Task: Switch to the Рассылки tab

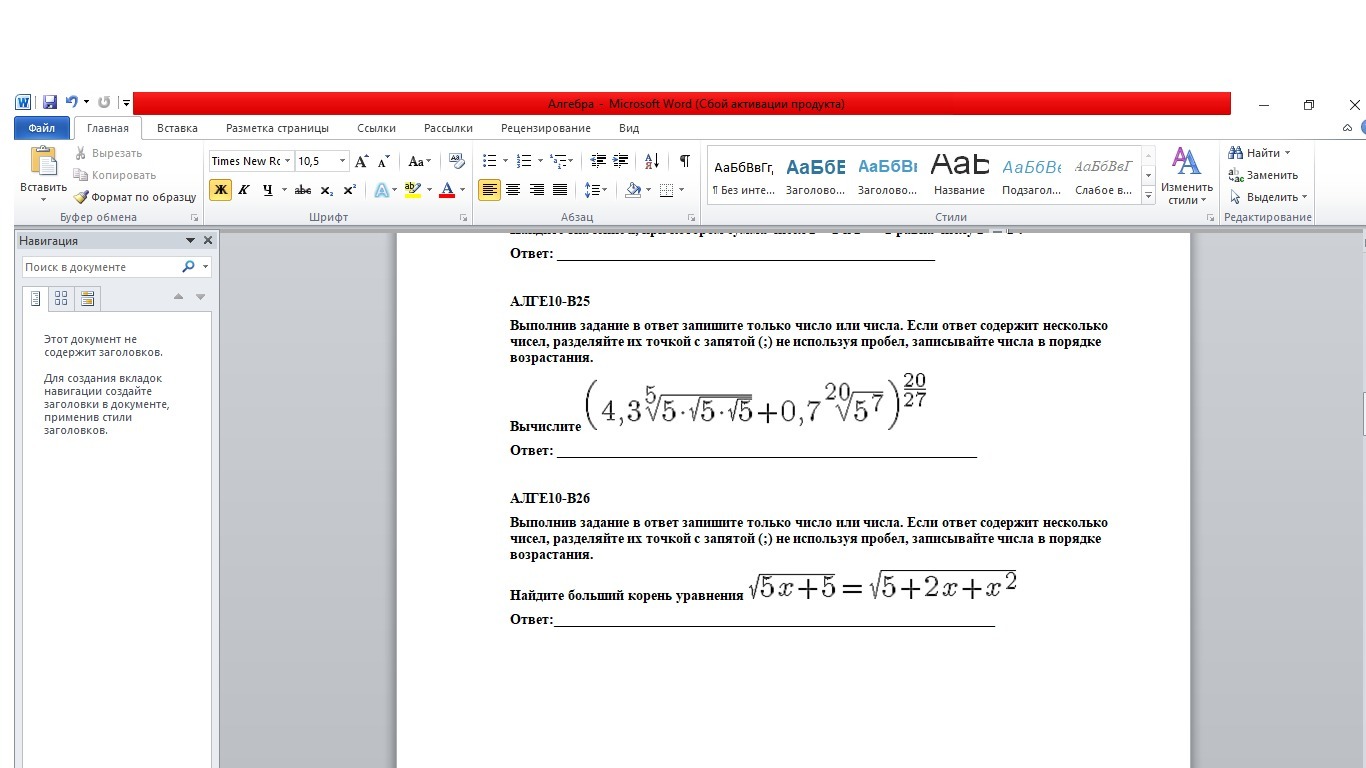Action: 448,128
